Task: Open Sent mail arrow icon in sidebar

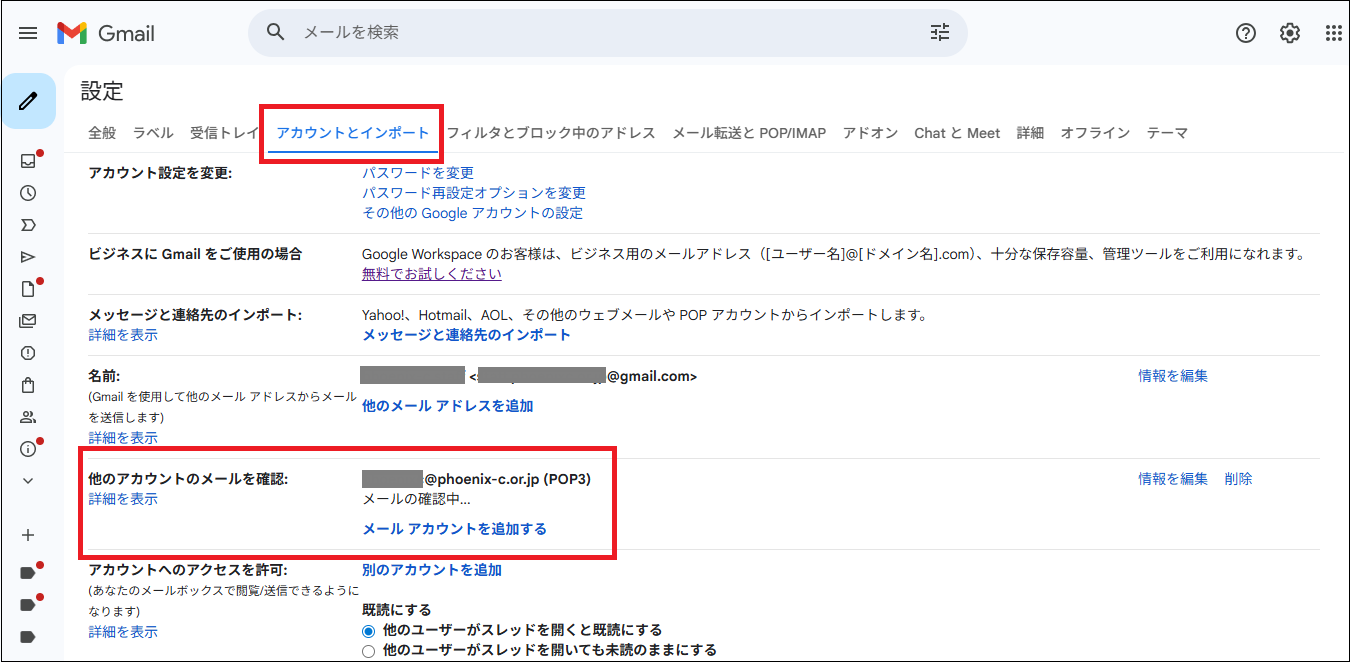Action: 28,257
